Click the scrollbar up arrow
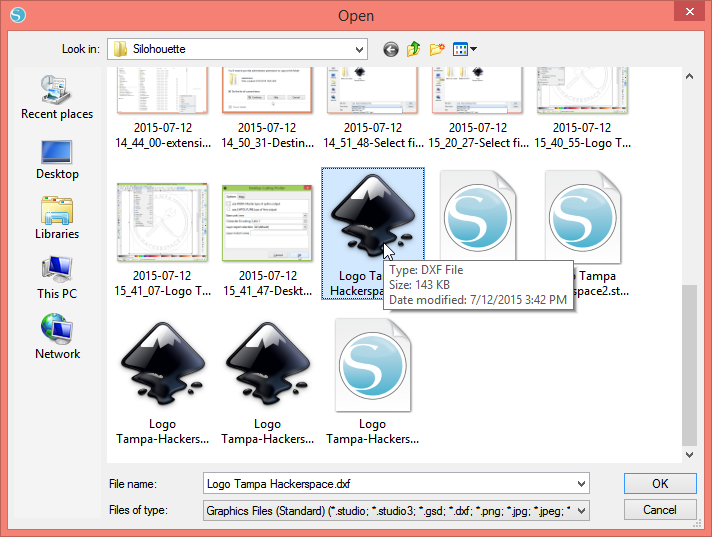Image resolution: width=712 pixels, height=537 pixels. [x=689, y=76]
